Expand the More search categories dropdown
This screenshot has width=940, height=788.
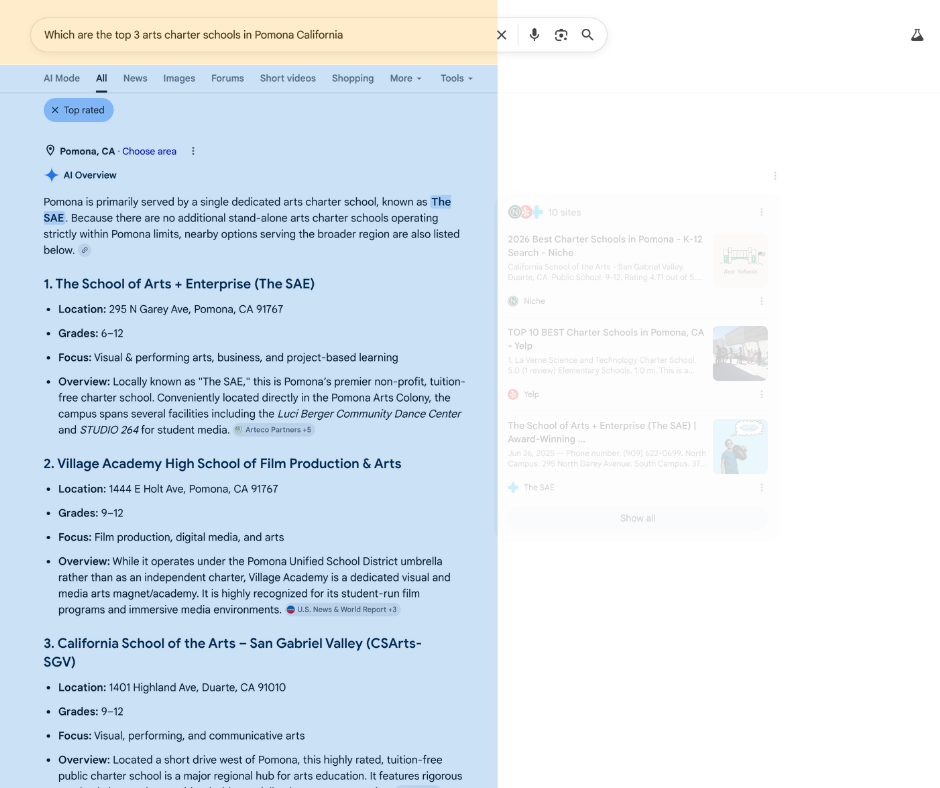coord(406,79)
